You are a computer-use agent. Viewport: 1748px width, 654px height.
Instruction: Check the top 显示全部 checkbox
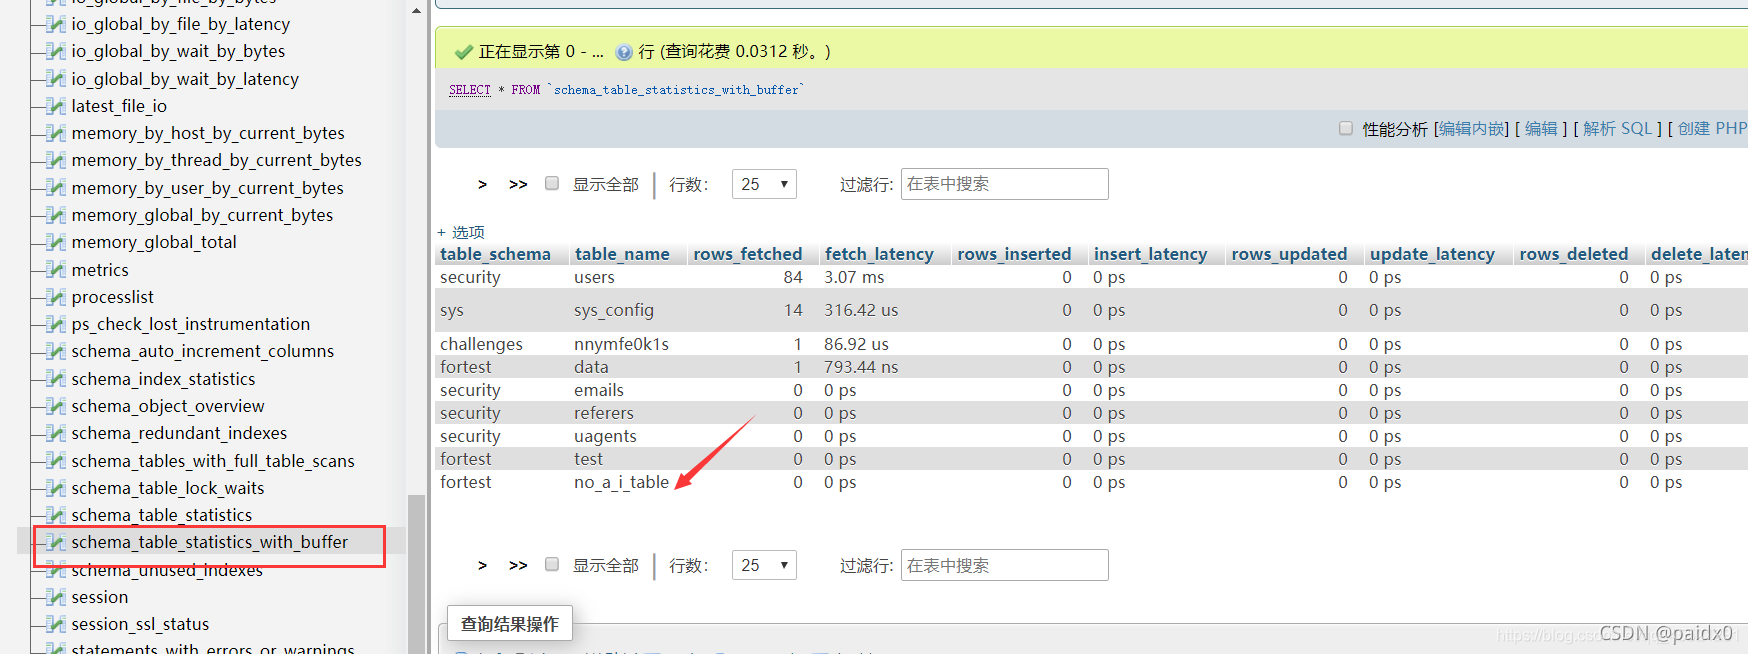point(552,184)
